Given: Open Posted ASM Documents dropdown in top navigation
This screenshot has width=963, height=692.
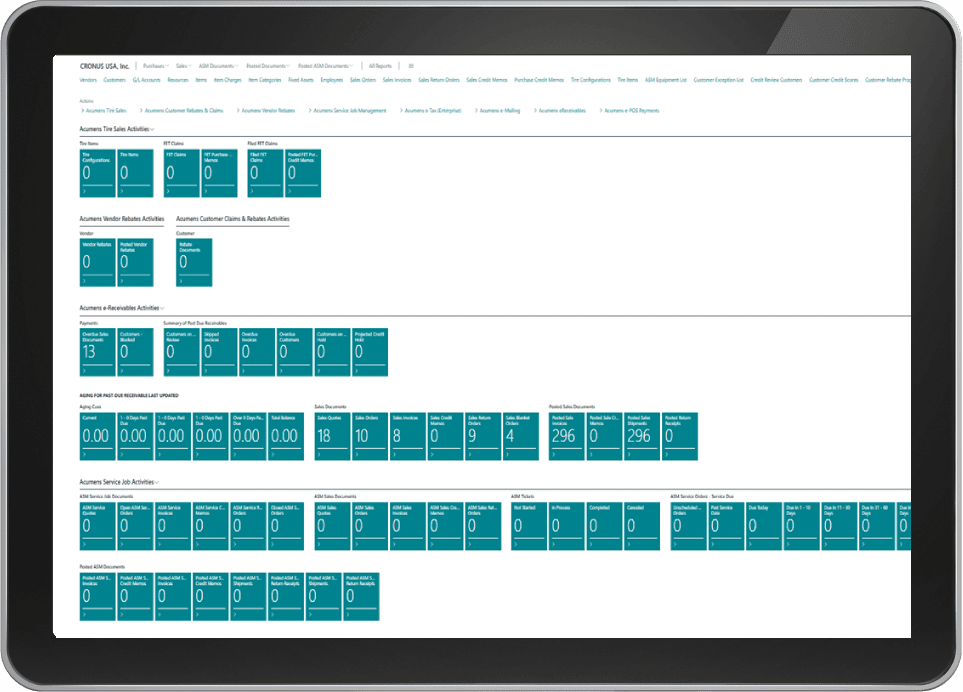Looking at the screenshot, I should pyautogui.click(x=326, y=66).
